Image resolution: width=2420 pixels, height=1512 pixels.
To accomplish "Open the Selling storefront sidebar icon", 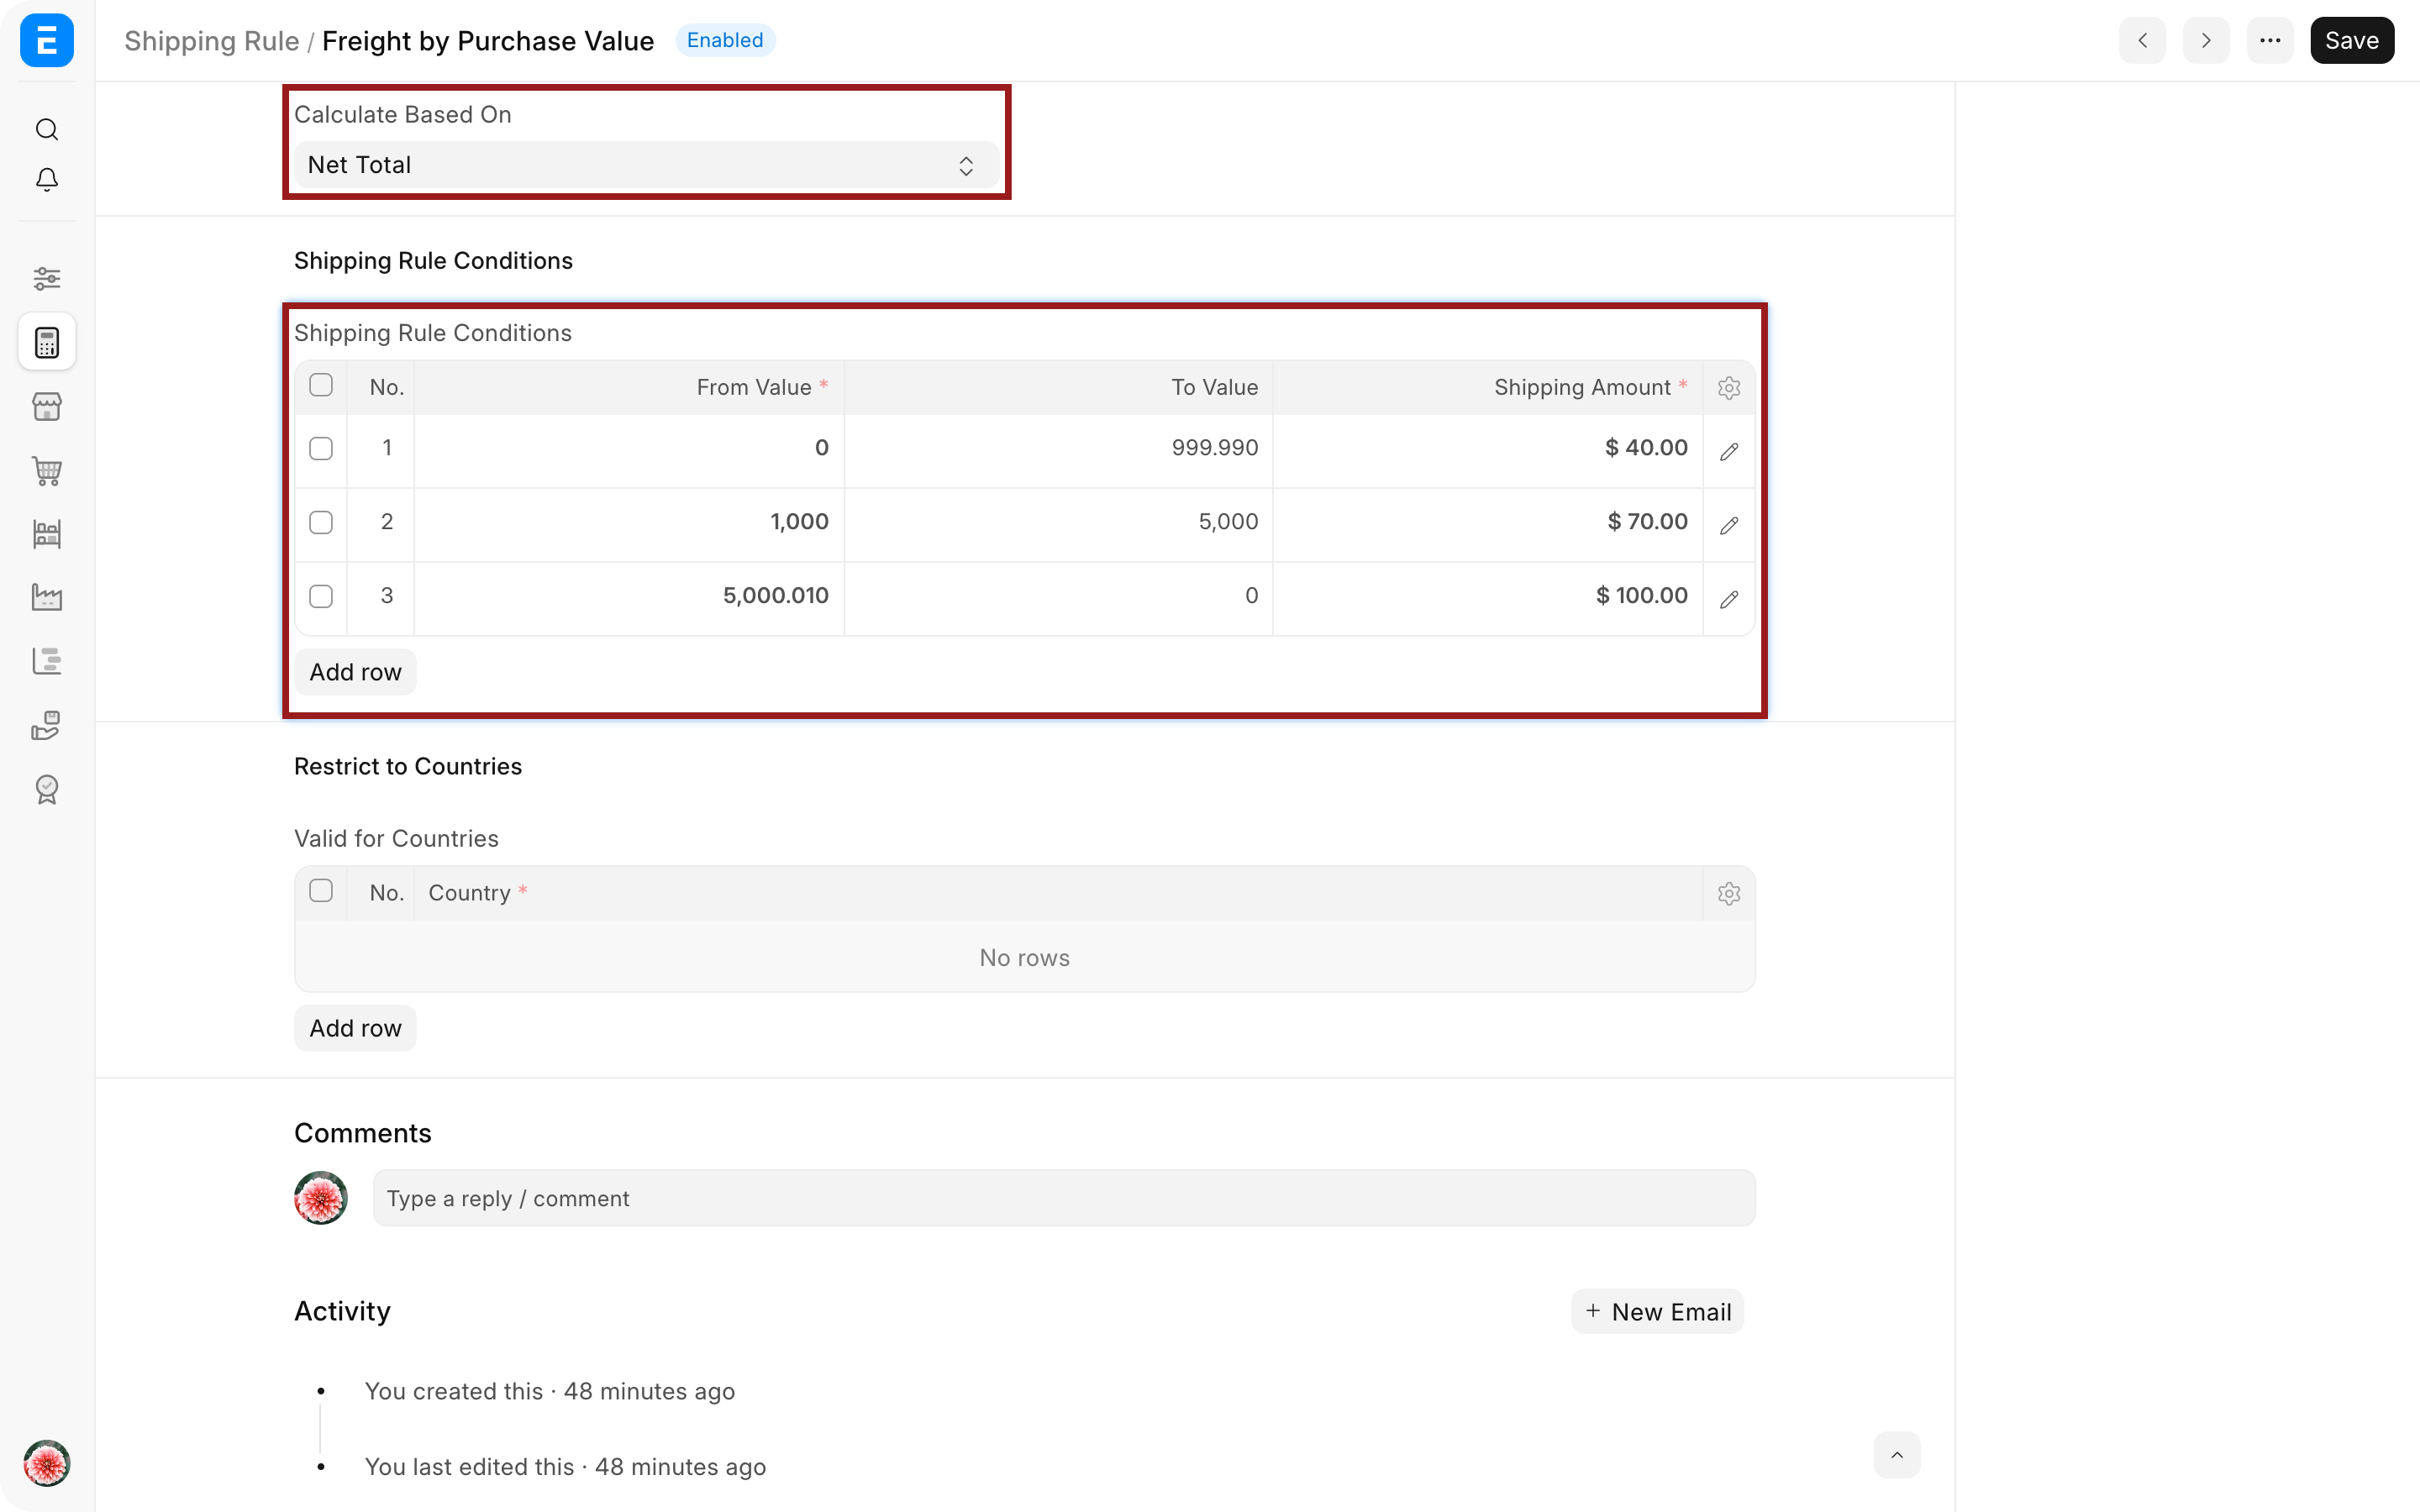I will 47,406.
